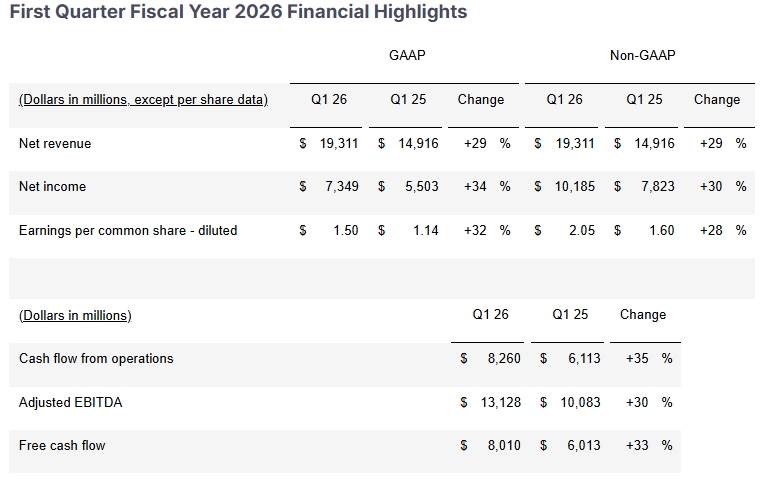Click the diluted EPS value 1.50
Screen dimensions: 769x484
pos(344,231)
